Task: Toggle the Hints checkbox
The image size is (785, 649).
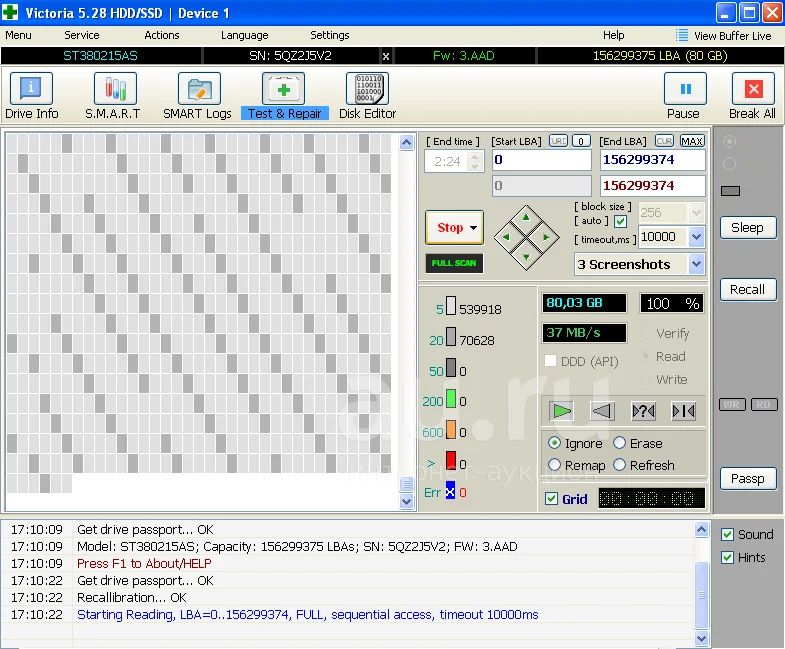Action: click(x=727, y=557)
